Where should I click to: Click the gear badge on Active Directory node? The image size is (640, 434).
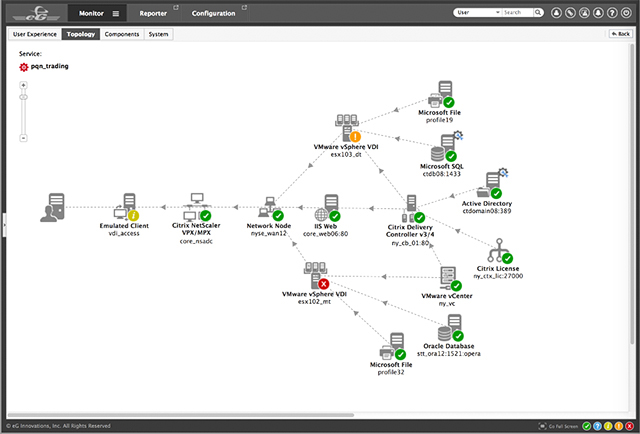[x=503, y=173]
